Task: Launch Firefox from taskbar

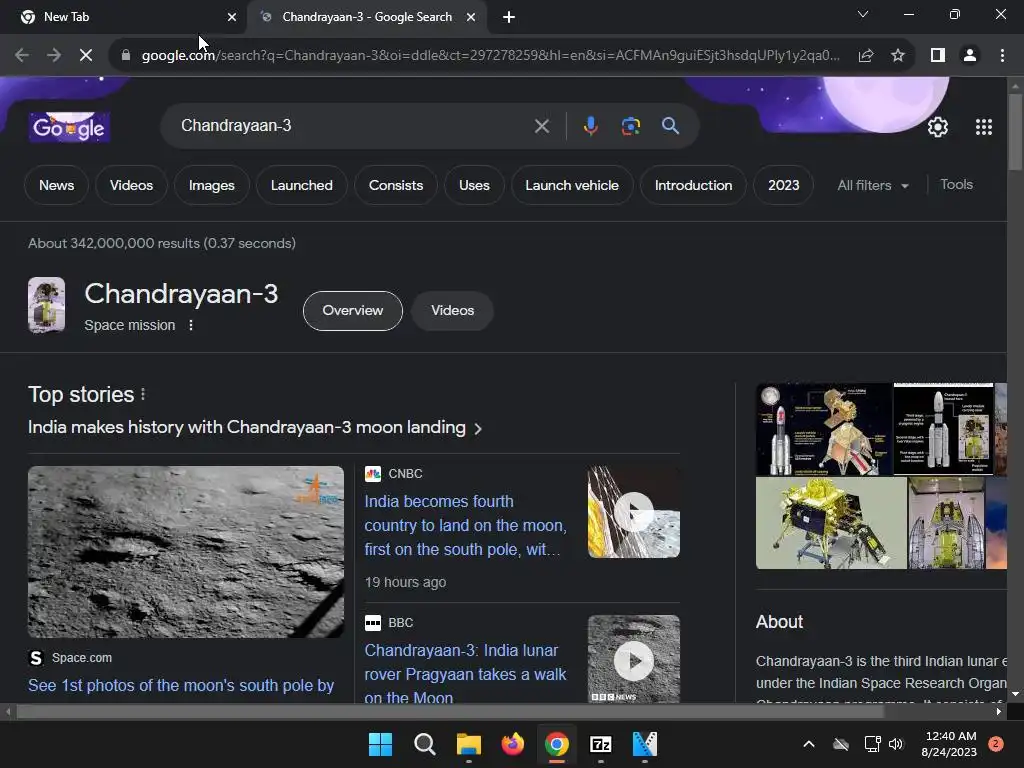Action: tap(513, 744)
